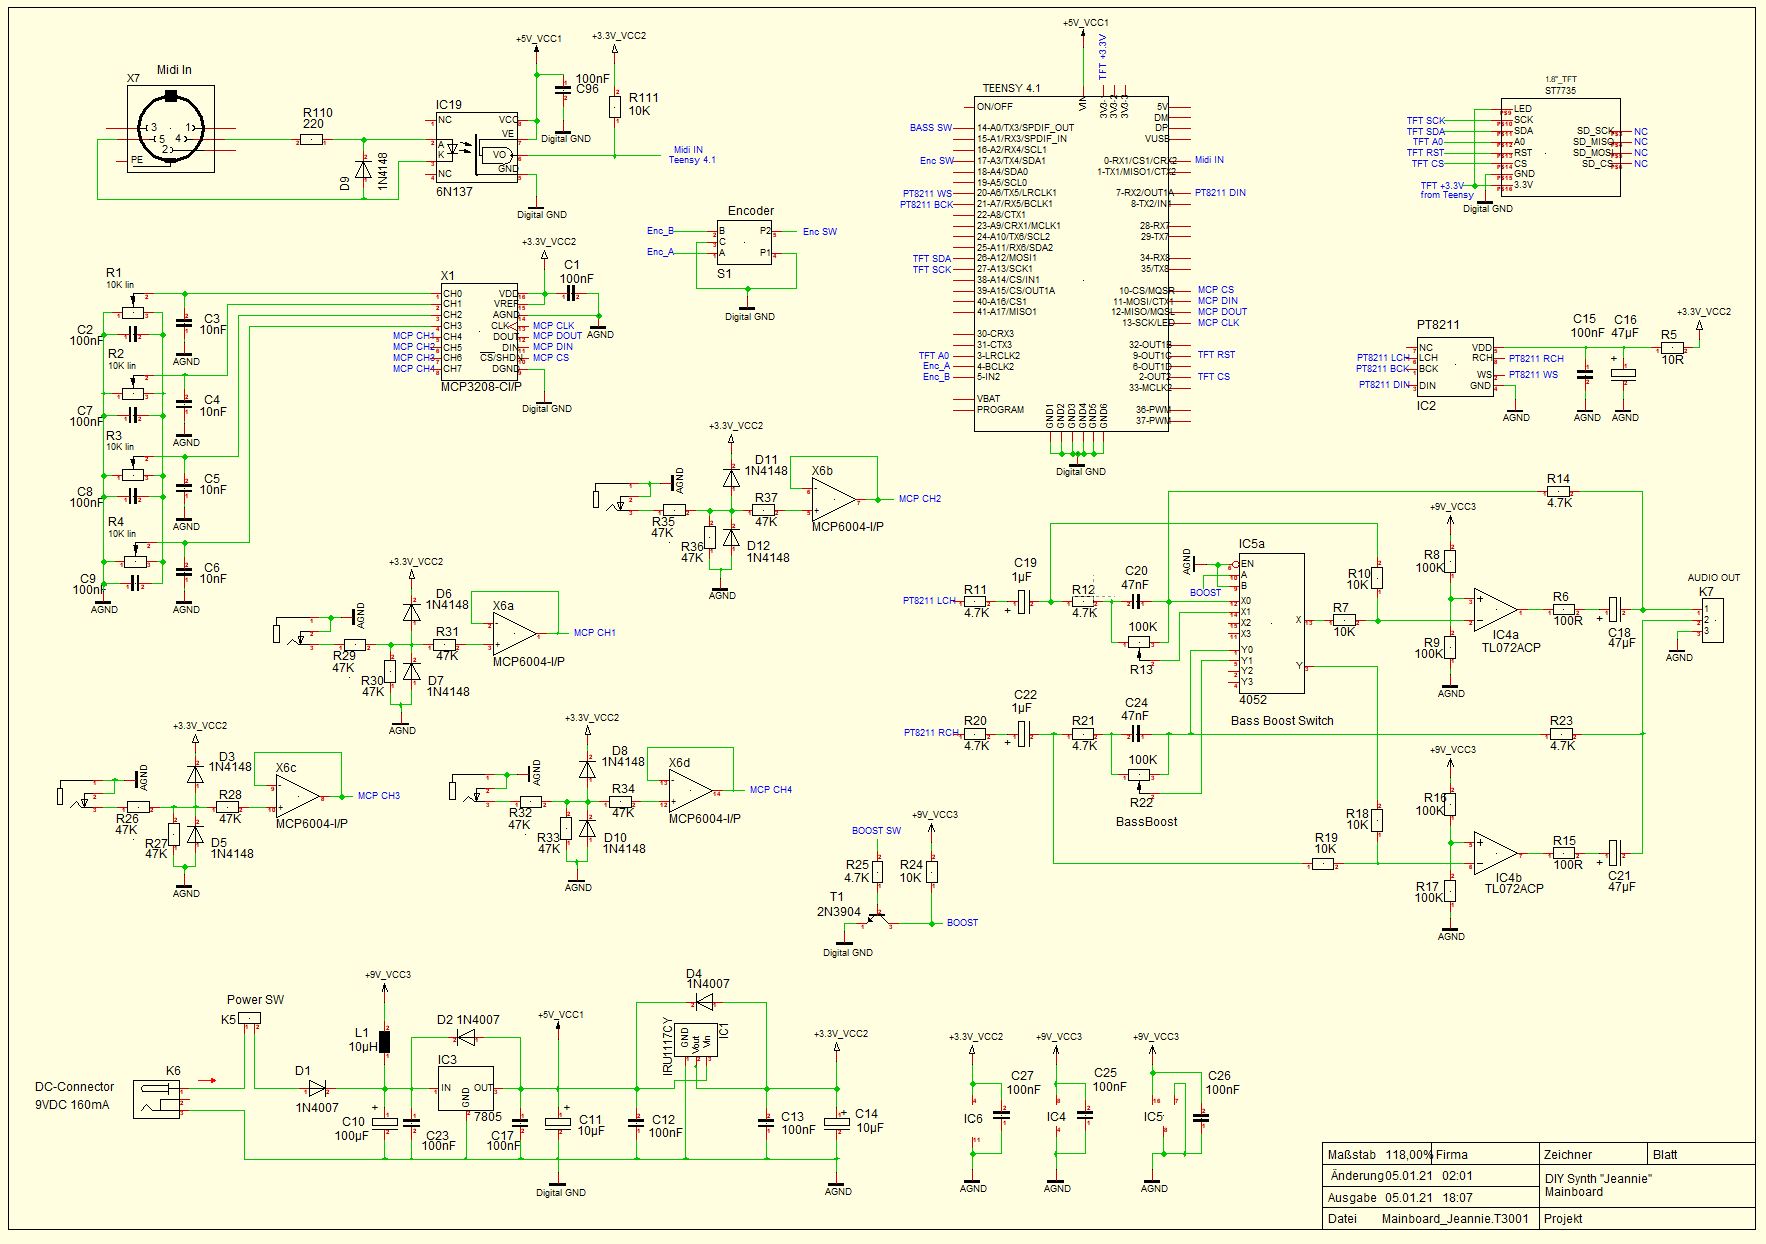Click the Mainboard_Jeannie.T3001 filename in title block
1766x1244 pixels.
point(1454,1219)
